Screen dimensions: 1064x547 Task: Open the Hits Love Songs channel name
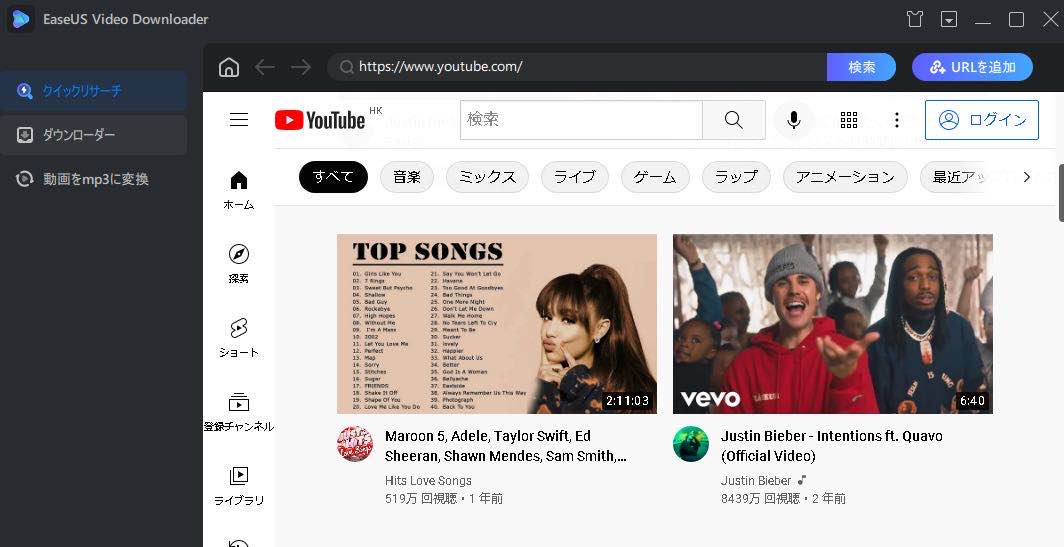click(x=428, y=480)
